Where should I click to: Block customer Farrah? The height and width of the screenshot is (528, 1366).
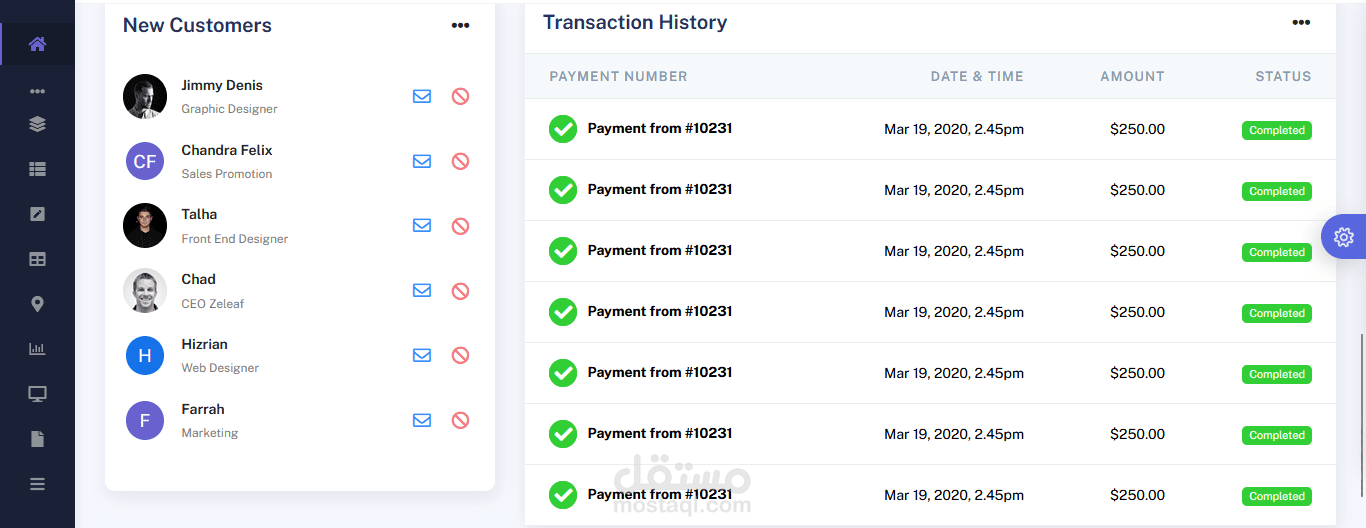[x=460, y=421]
